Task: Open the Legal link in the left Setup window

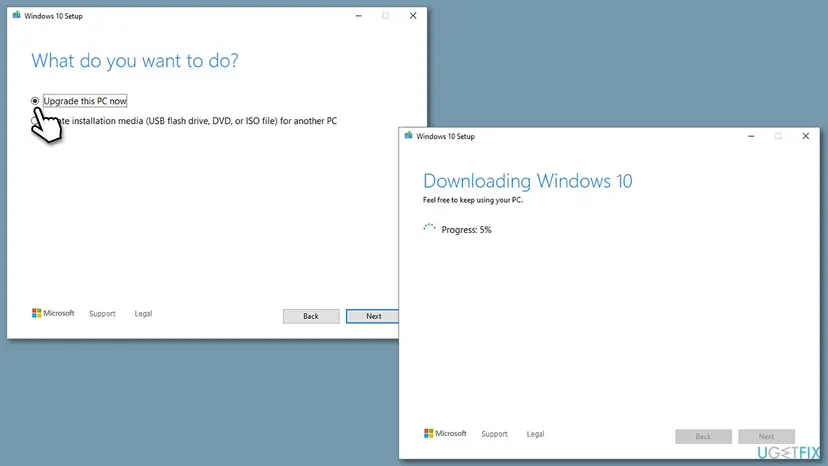Action: point(143,314)
